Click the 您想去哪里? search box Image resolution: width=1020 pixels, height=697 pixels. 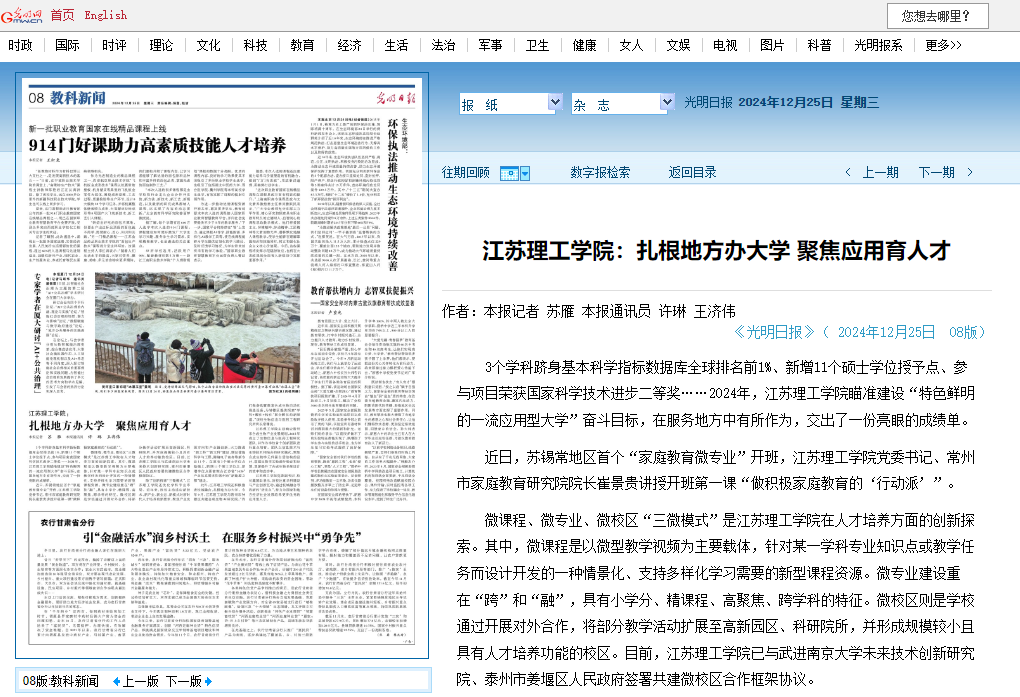(x=937, y=16)
